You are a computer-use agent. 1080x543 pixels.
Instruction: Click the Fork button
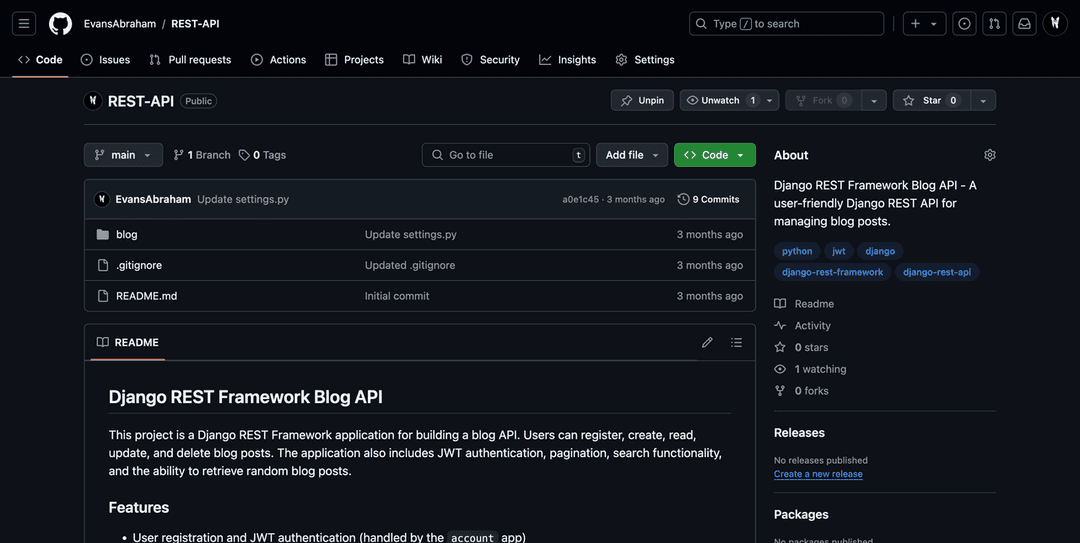tap(823, 100)
